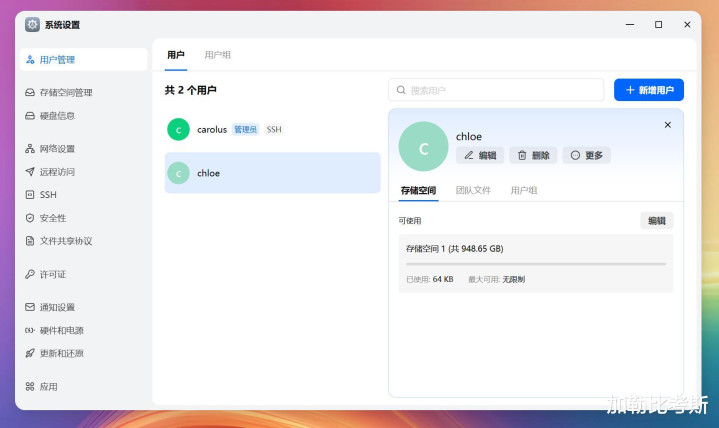Image resolution: width=719 pixels, height=428 pixels.
Task: Select the 用户组 tab in the chloe panel
Action: 524,190
